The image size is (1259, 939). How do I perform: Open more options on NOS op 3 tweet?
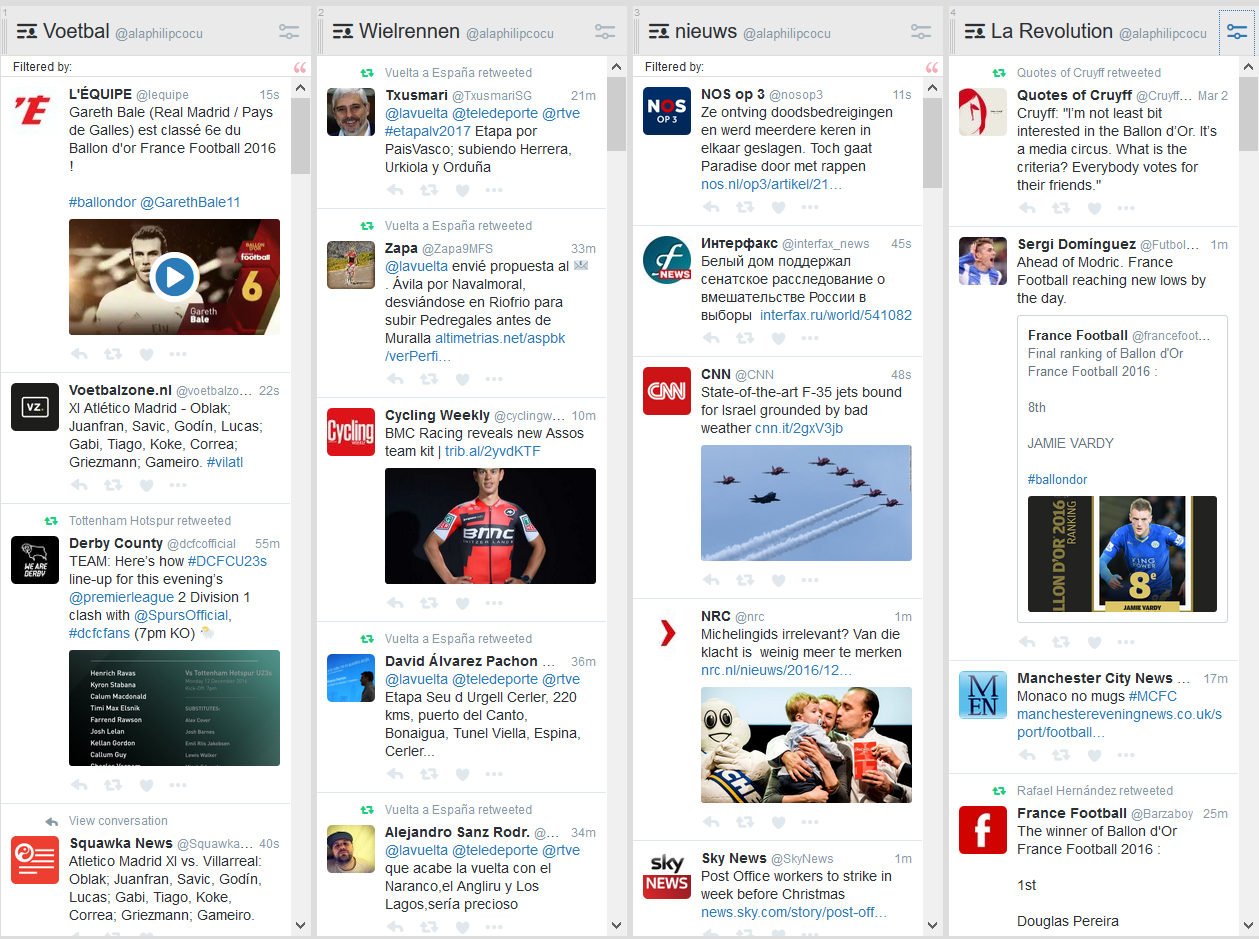click(810, 207)
